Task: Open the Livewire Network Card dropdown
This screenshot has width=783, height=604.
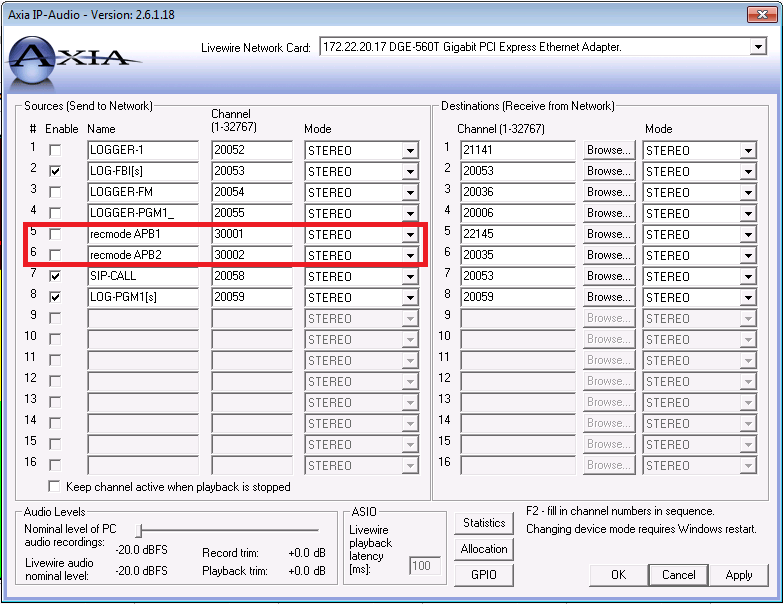Action: (x=758, y=47)
